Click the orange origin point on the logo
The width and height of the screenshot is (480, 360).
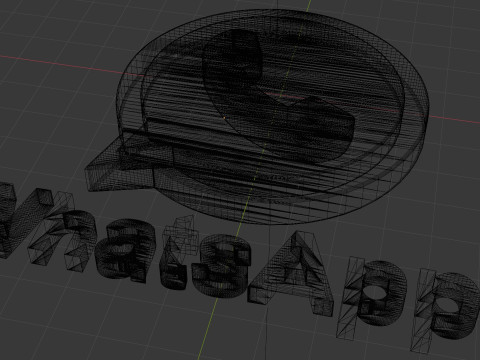[x=224, y=117]
